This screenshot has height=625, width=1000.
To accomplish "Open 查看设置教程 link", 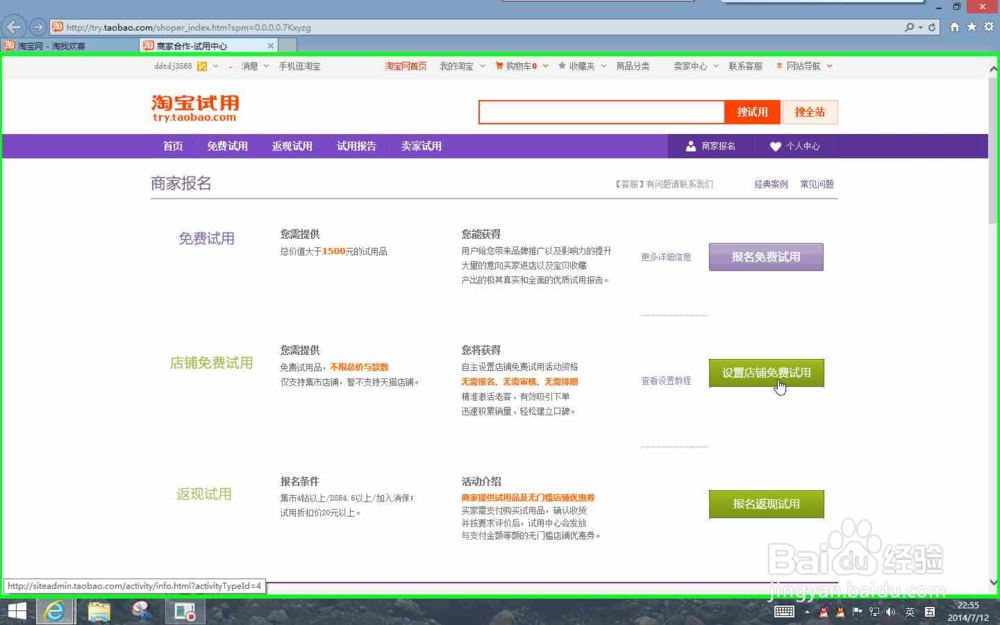I will [666, 381].
